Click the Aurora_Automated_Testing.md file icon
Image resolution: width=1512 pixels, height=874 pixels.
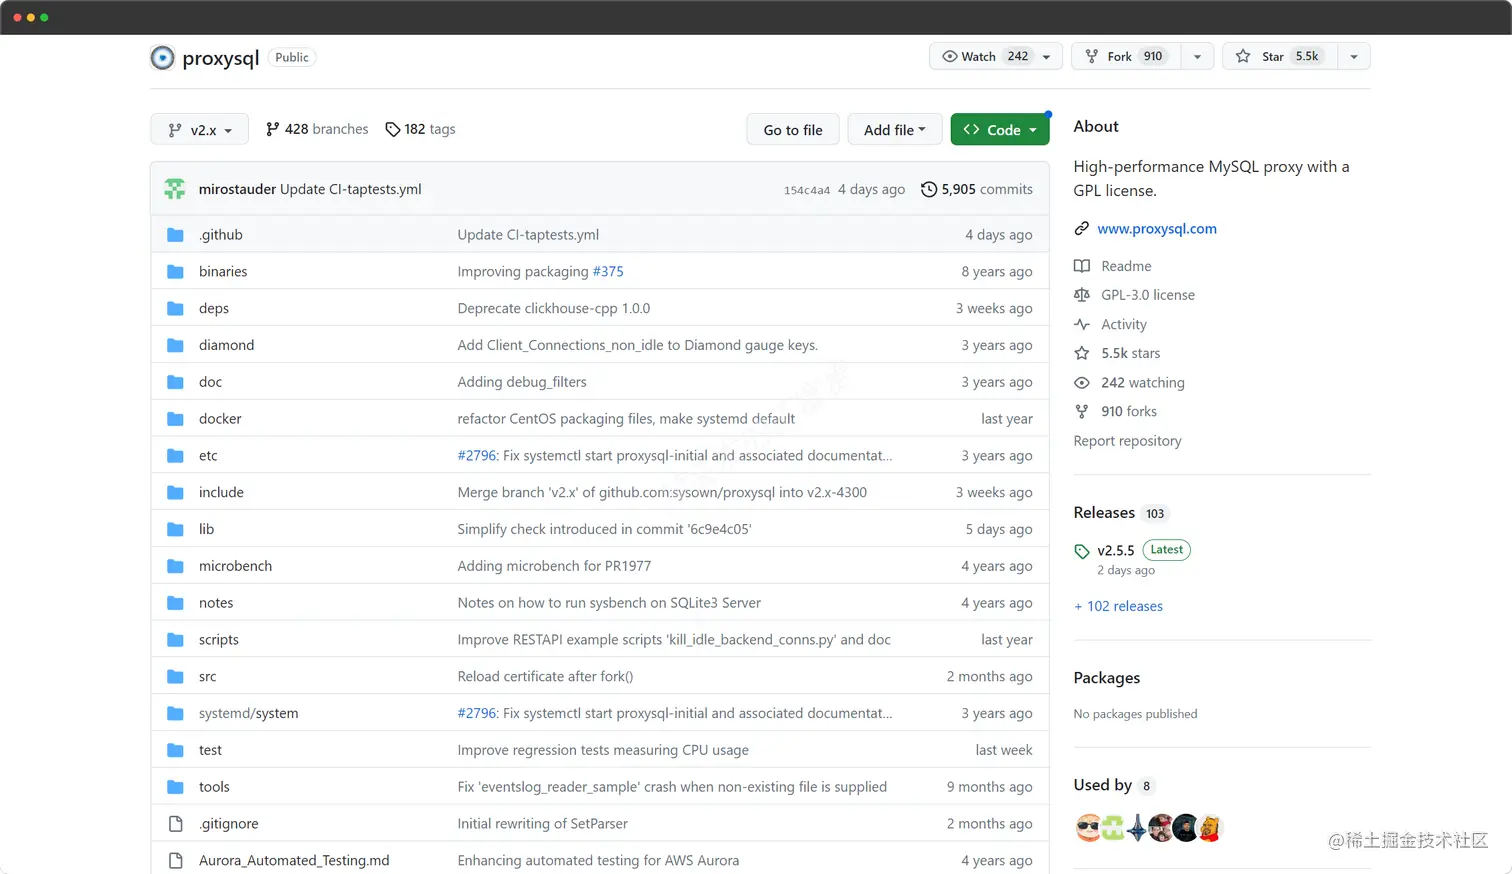coord(175,861)
